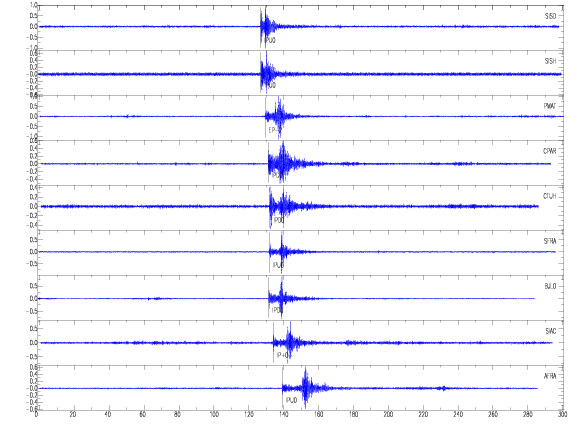Click the AFRA station label
580x440 pixels.
(x=550, y=376)
